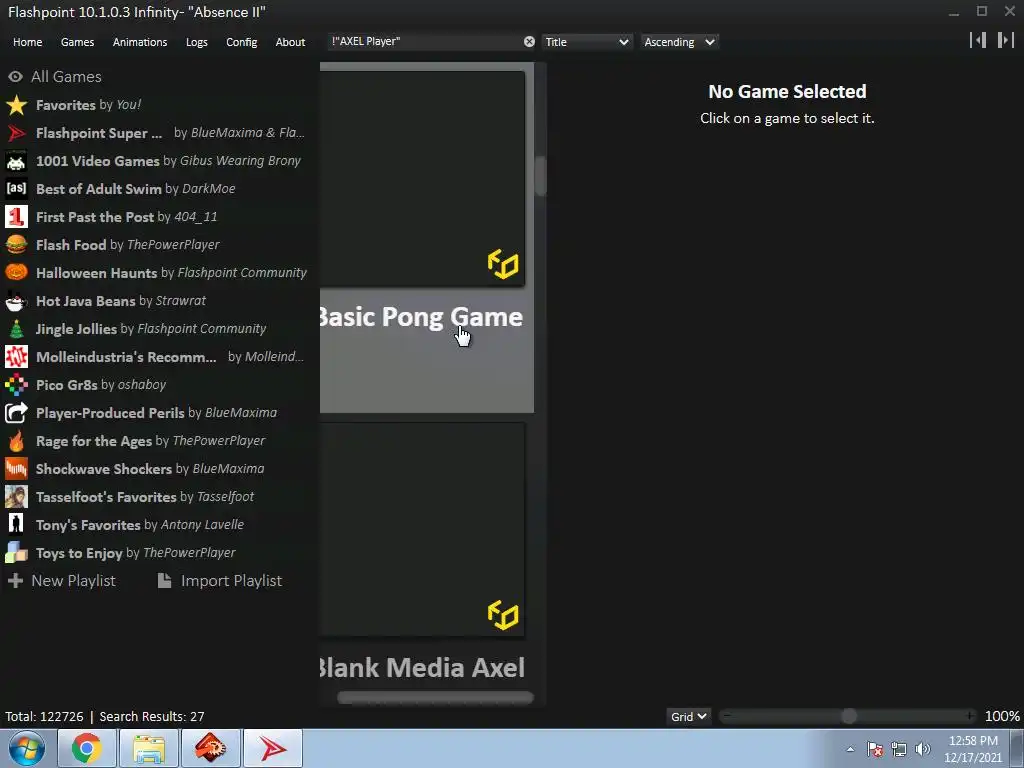1024x768 pixels.
Task: Click the Shockwave Shockers orange icon
Action: tap(16, 469)
